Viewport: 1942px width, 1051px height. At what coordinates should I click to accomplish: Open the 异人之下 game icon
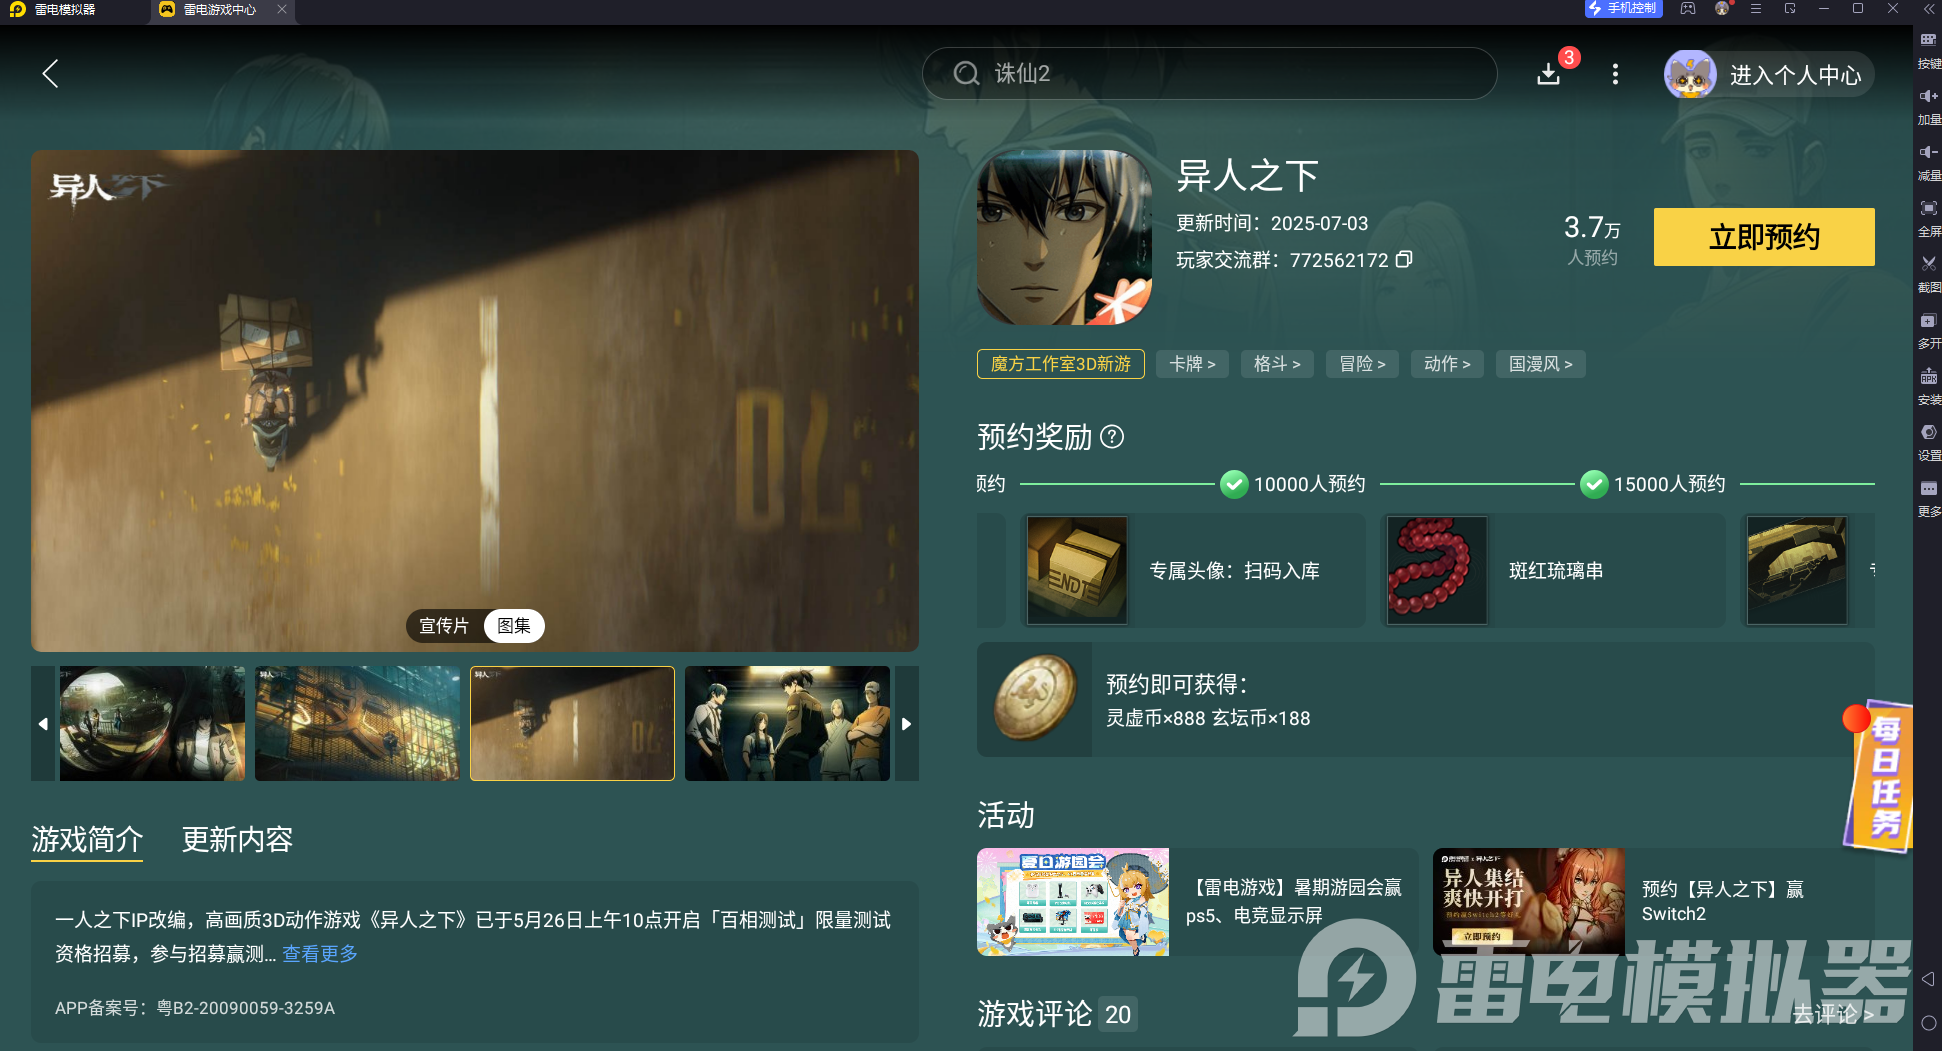(x=1064, y=237)
